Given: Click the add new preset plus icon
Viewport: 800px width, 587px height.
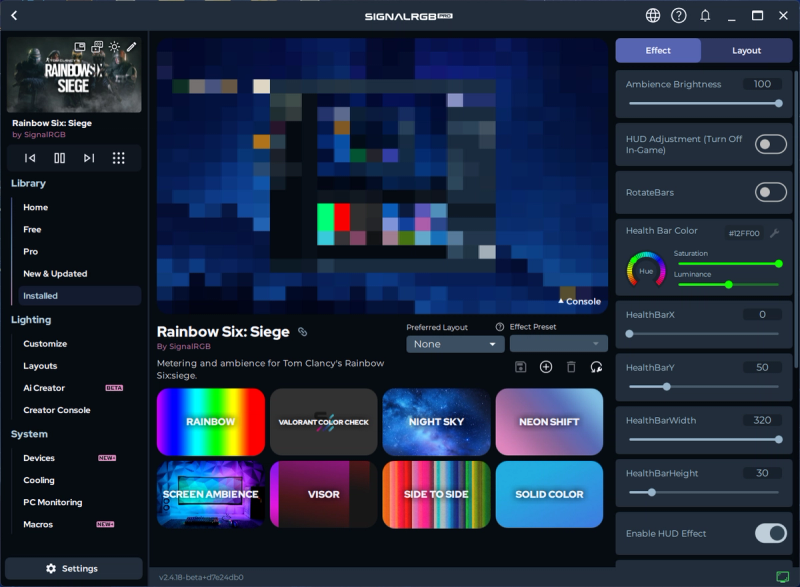Looking at the screenshot, I should [546, 367].
